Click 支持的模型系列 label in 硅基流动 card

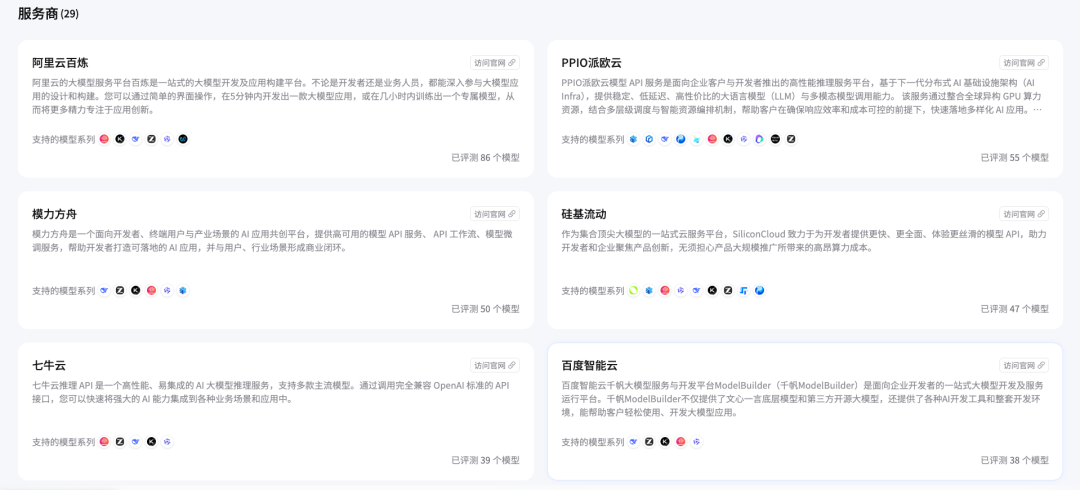[592, 291]
